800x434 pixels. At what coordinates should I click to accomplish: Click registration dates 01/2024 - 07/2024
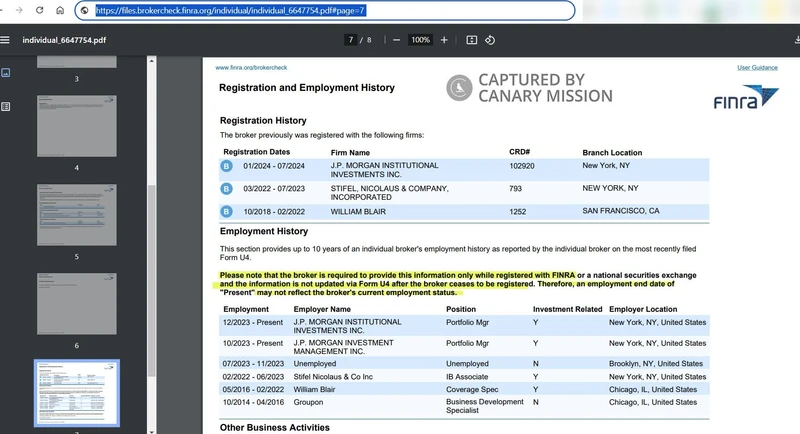coord(274,166)
